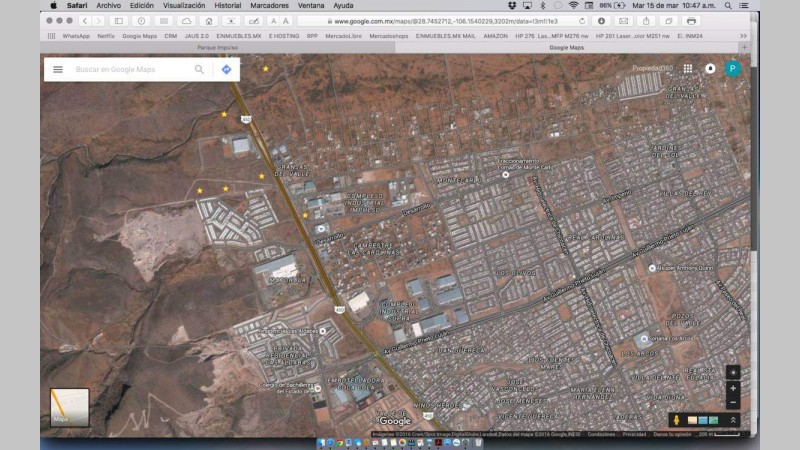
Task: Switch to Mapa view thumbnail
Action: tap(69, 406)
